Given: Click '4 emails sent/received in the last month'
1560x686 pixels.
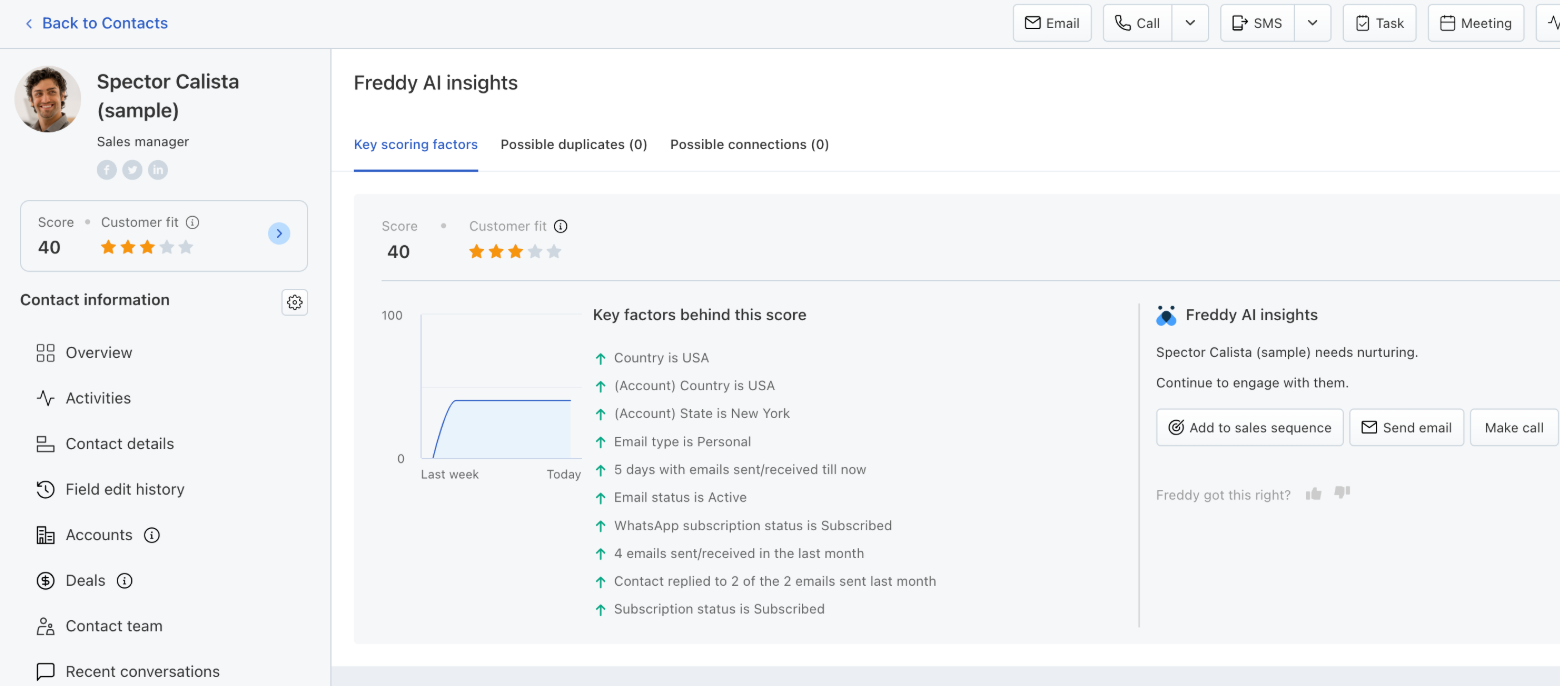Looking at the screenshot, I should tap(739, 554).
